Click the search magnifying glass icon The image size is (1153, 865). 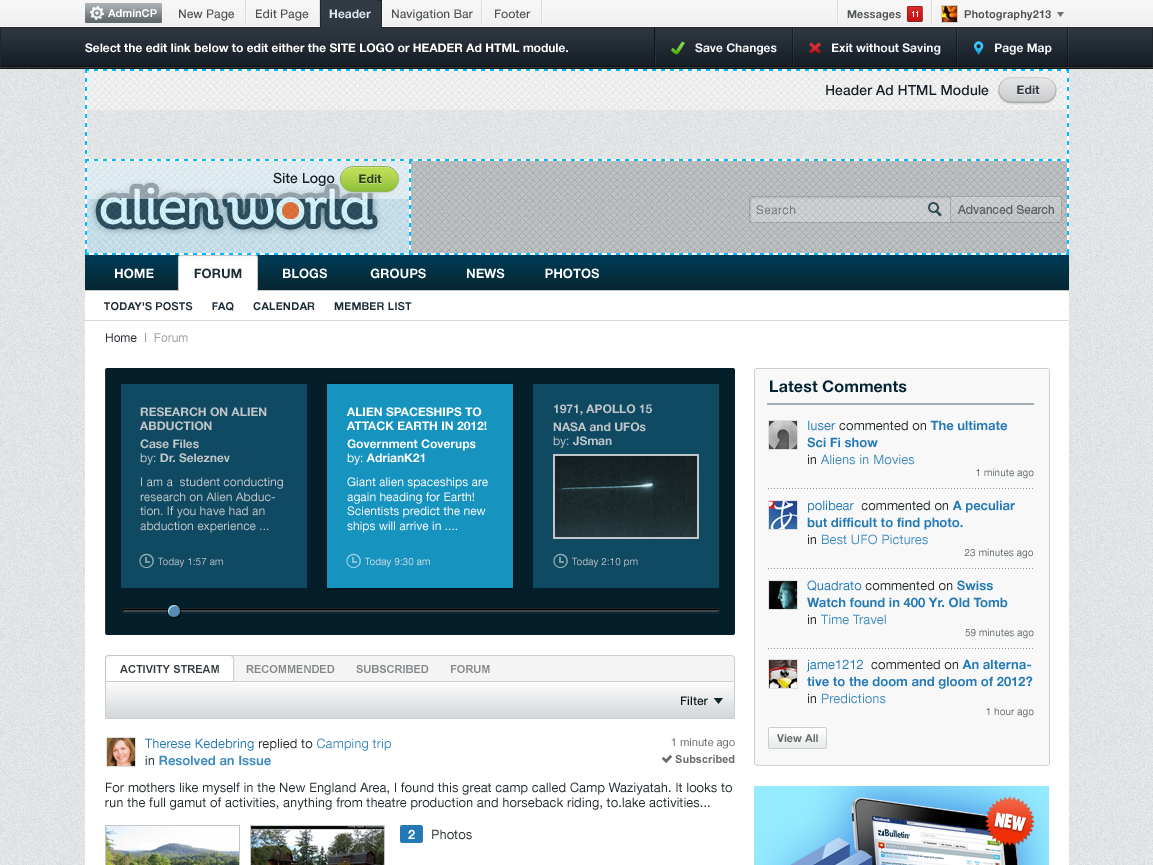tap(934, 209)
